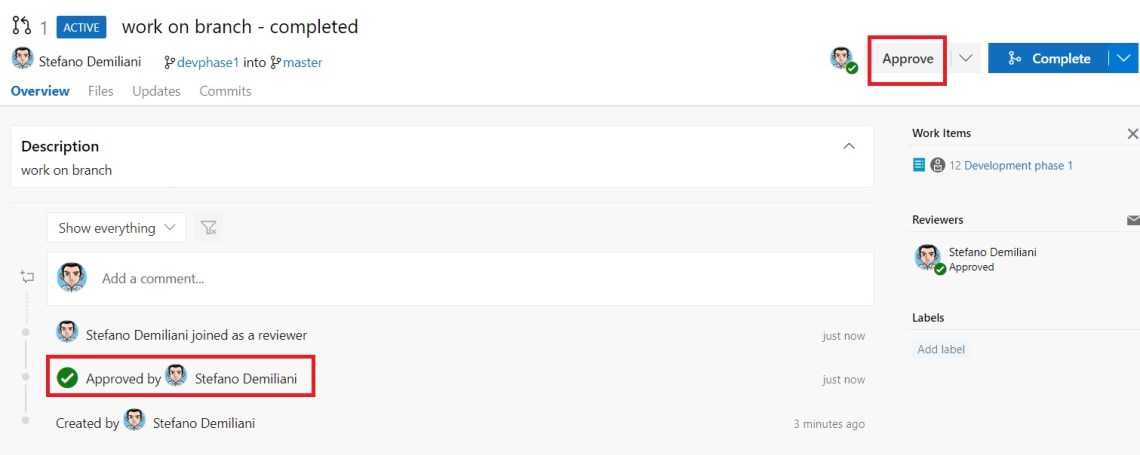Click the comment filter funnel icon
This screenshot has height=455, width=1140.
pyautogui.click(x=208, y=228)
